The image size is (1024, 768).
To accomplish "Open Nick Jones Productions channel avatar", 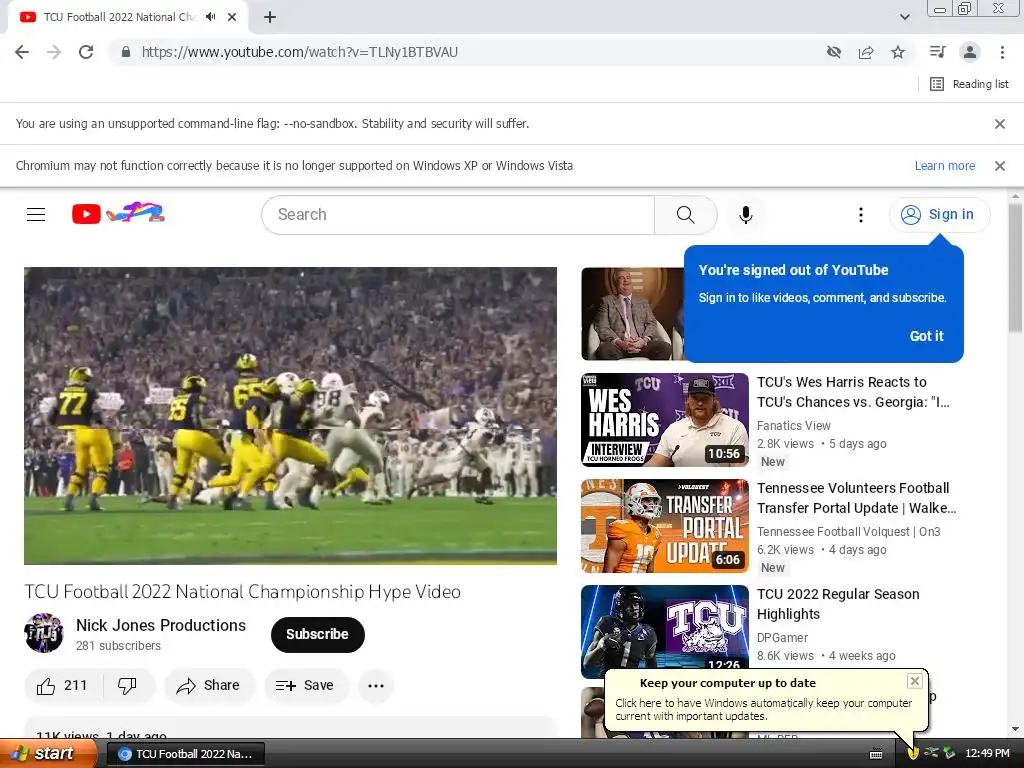I will pyautogui.click(x=44, y=633).
